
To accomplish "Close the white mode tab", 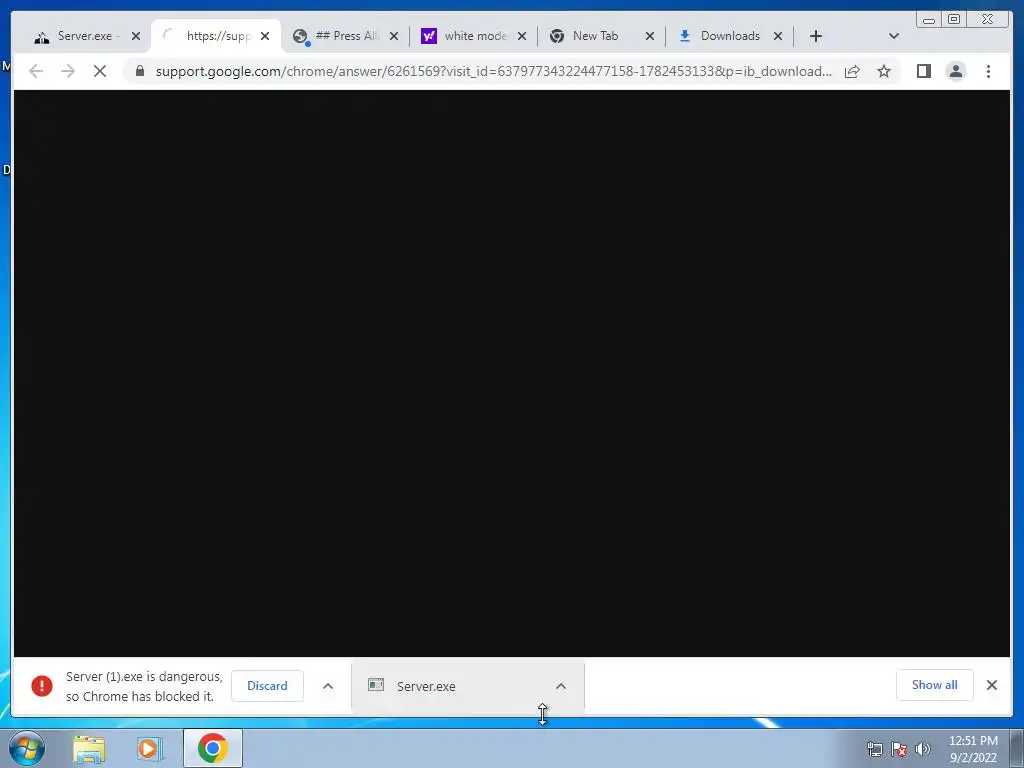I will coord(522,36).
